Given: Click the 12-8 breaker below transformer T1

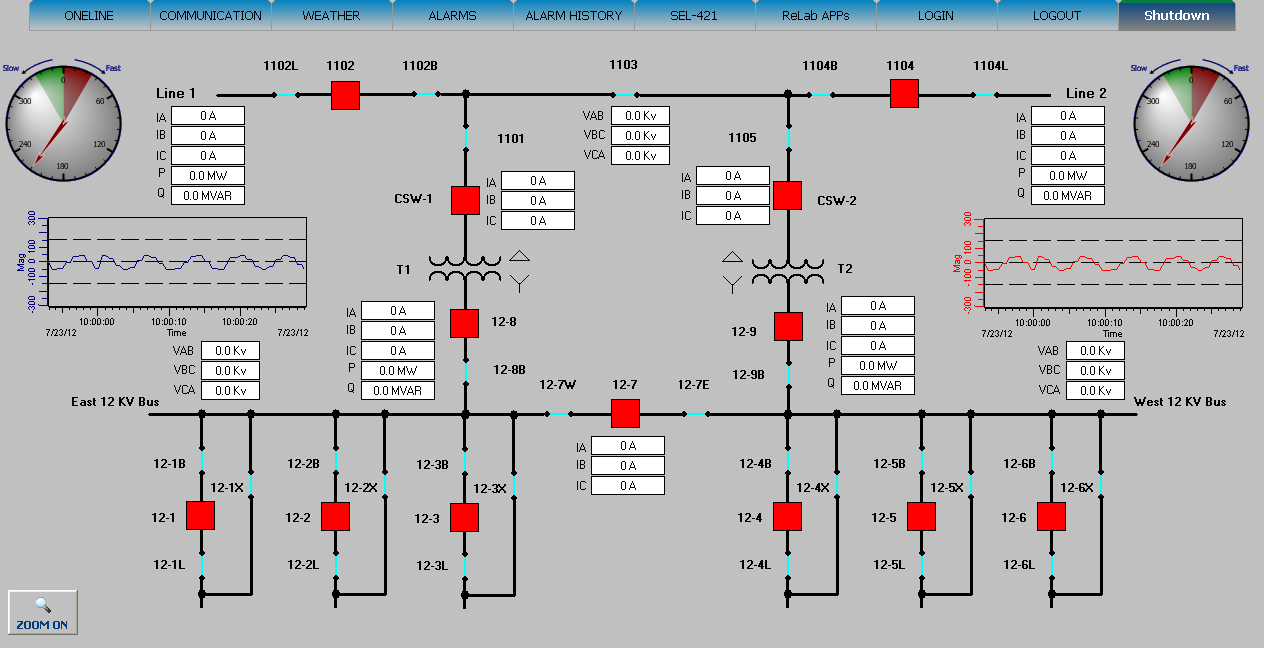Looking at the screenshot, I should coord(464,323).
